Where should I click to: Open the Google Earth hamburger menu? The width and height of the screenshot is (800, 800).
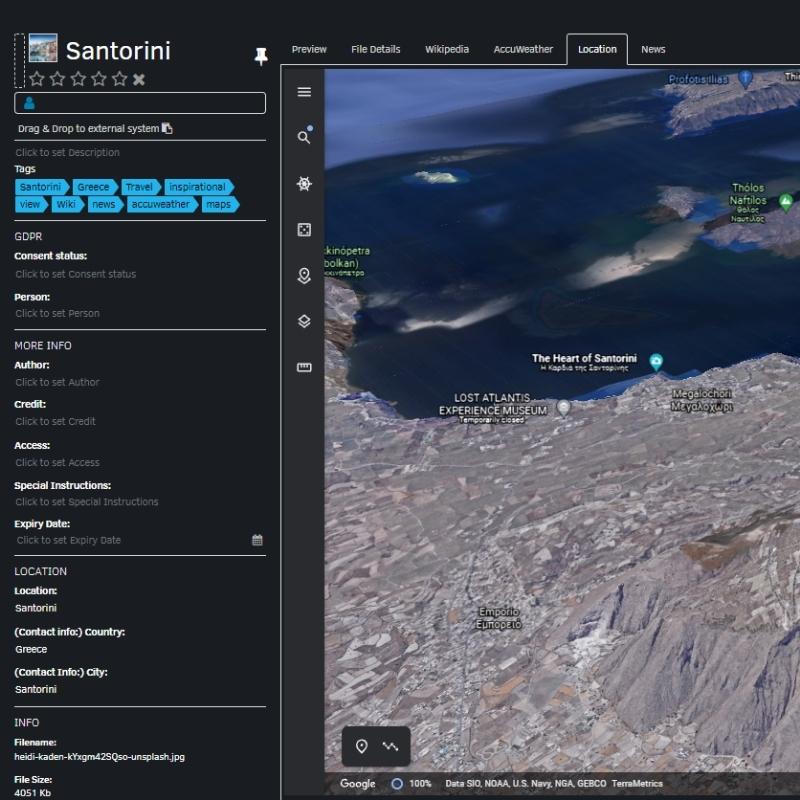click(x=304, y=92)
